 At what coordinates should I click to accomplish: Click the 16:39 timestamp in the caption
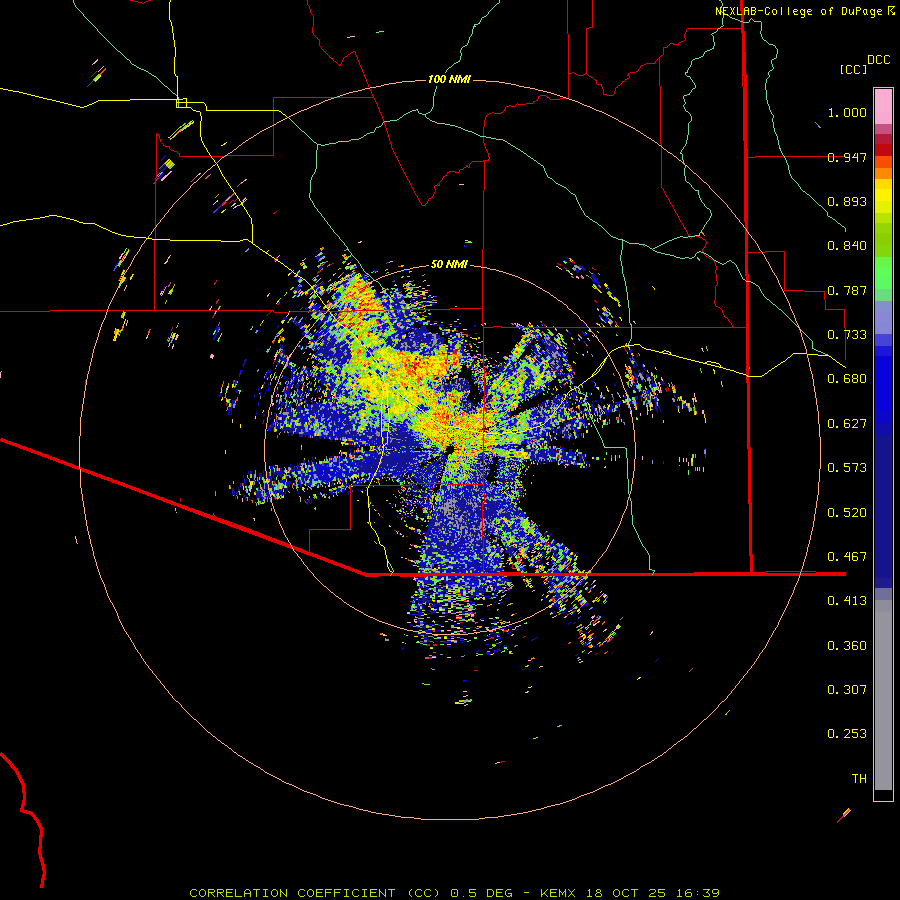tap(697, 893)
